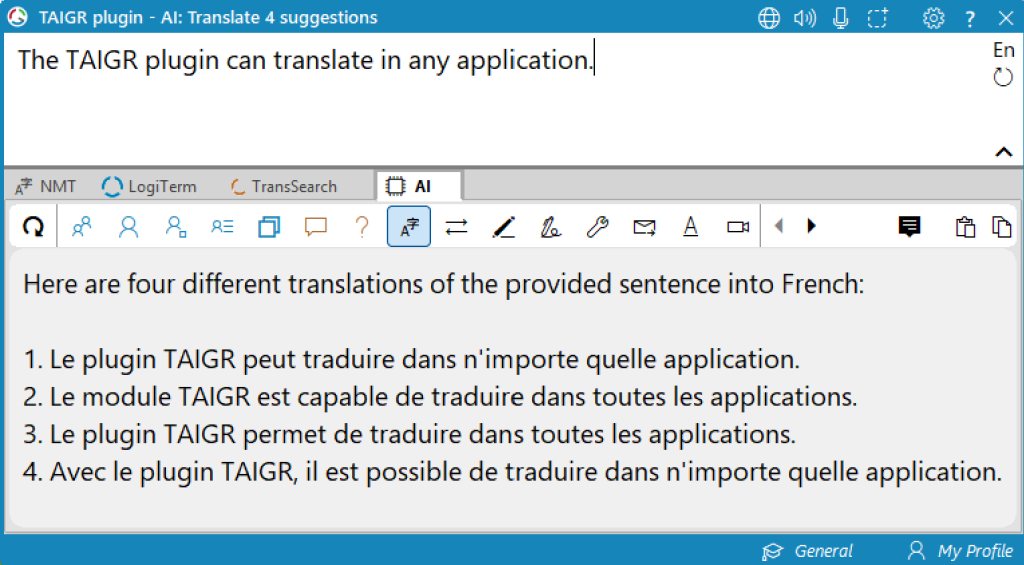
Task: Click the globe icon in the title bar
Action: (x=769, y=18)
